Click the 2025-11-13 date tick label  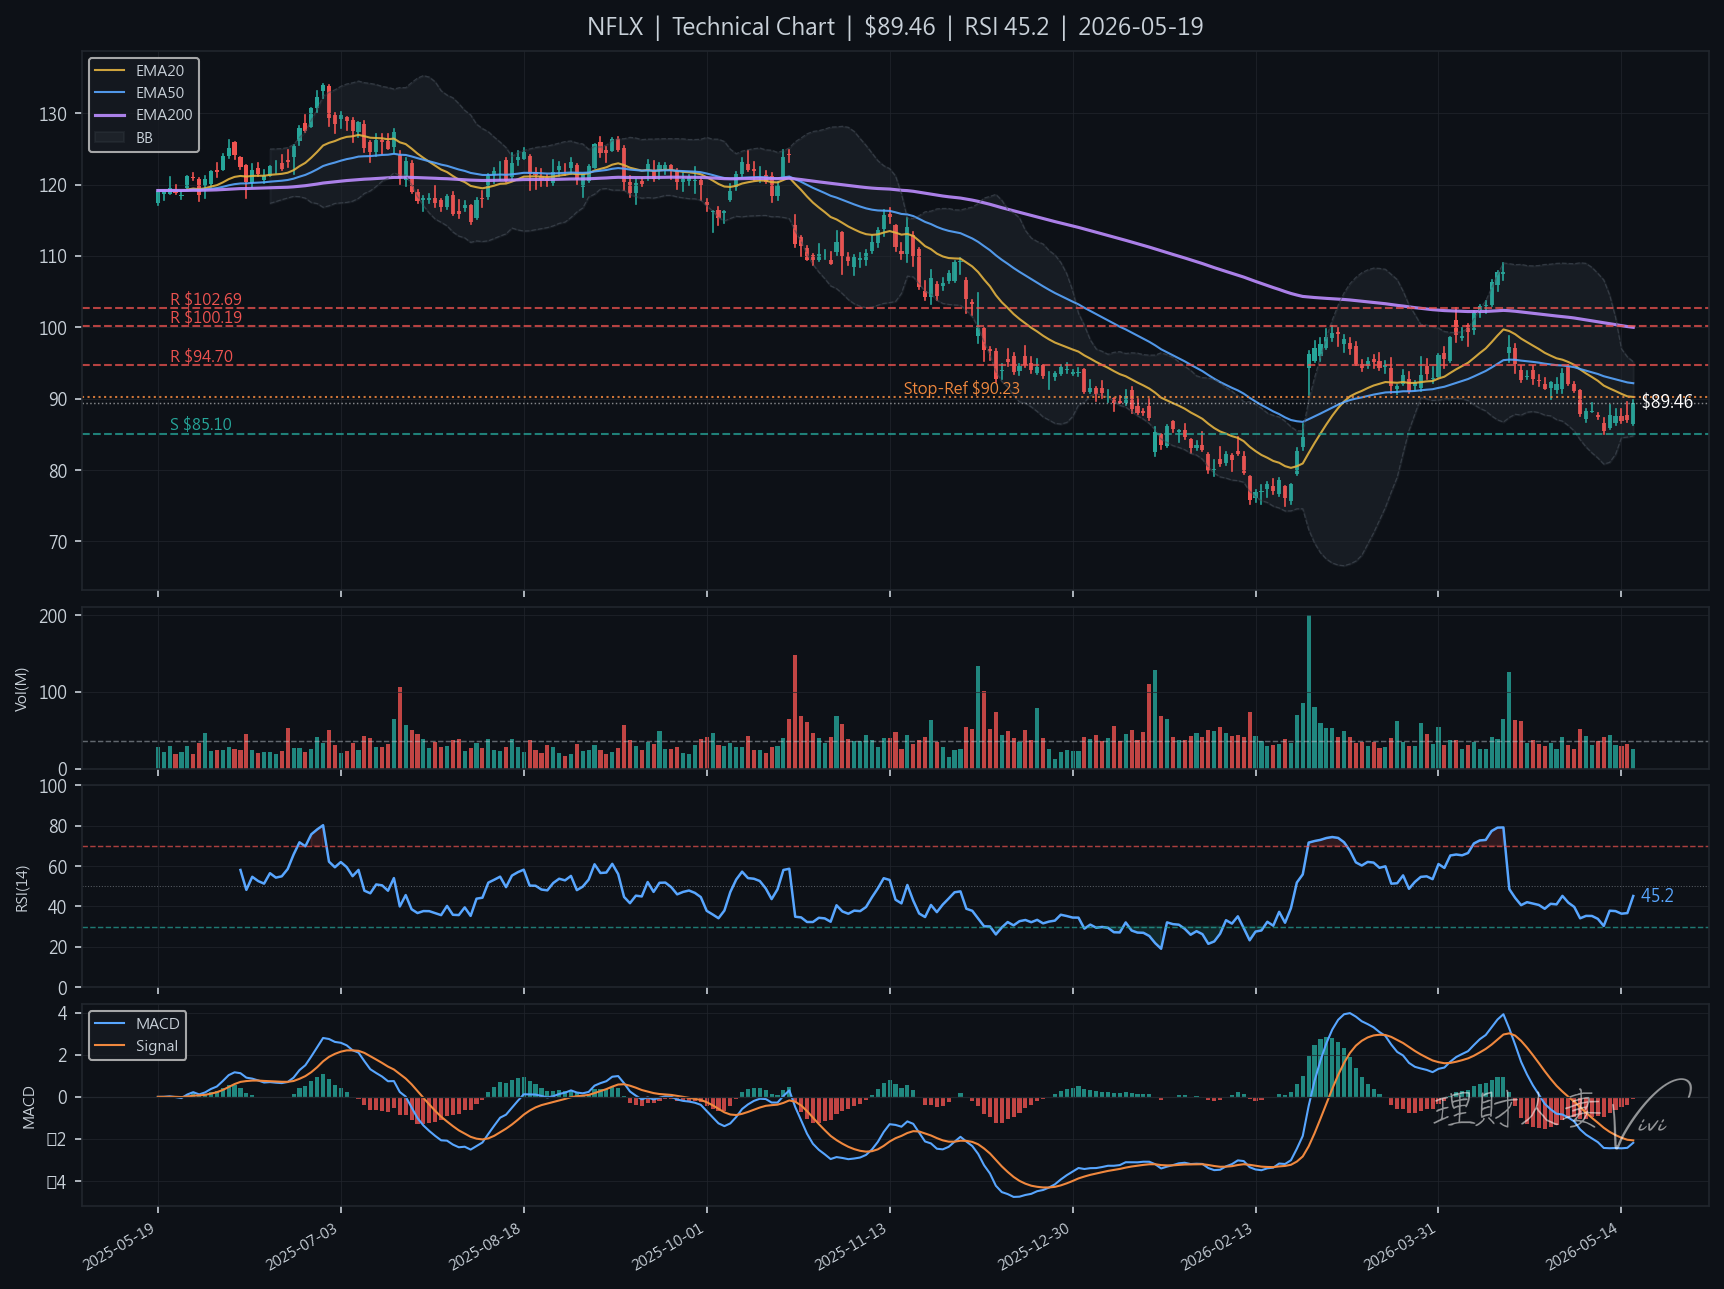pos(852,1246)
